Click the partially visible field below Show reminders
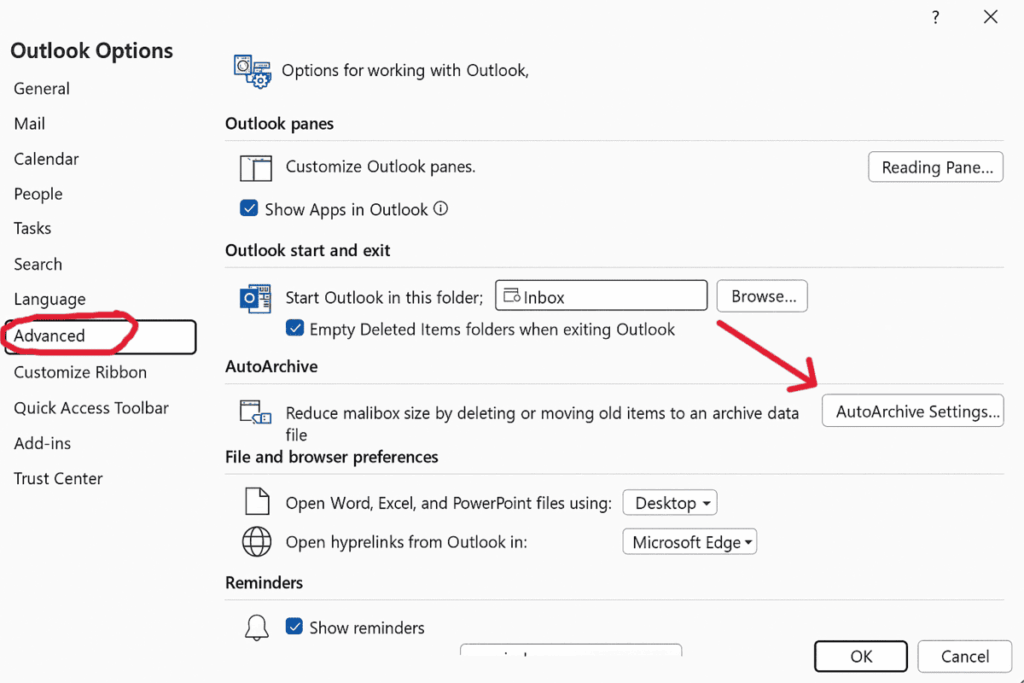Image resolution: width=1024 pixels, height=683 pixels. (571, 650)
